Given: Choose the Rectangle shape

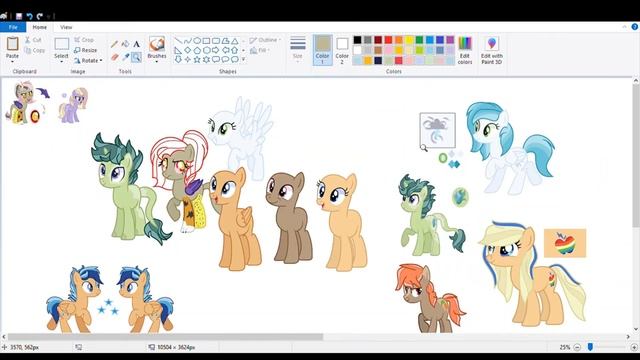Looking at the screenshot, I should click(x=206, y=41).
